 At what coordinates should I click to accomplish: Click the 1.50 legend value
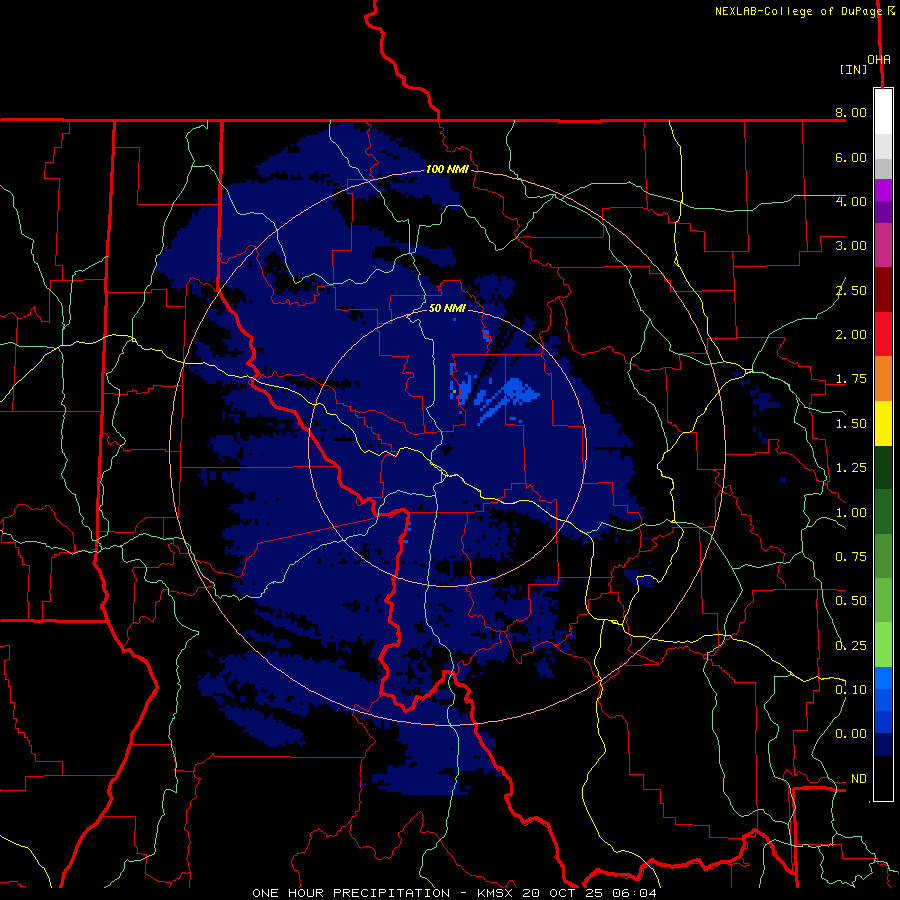[851, 424]
